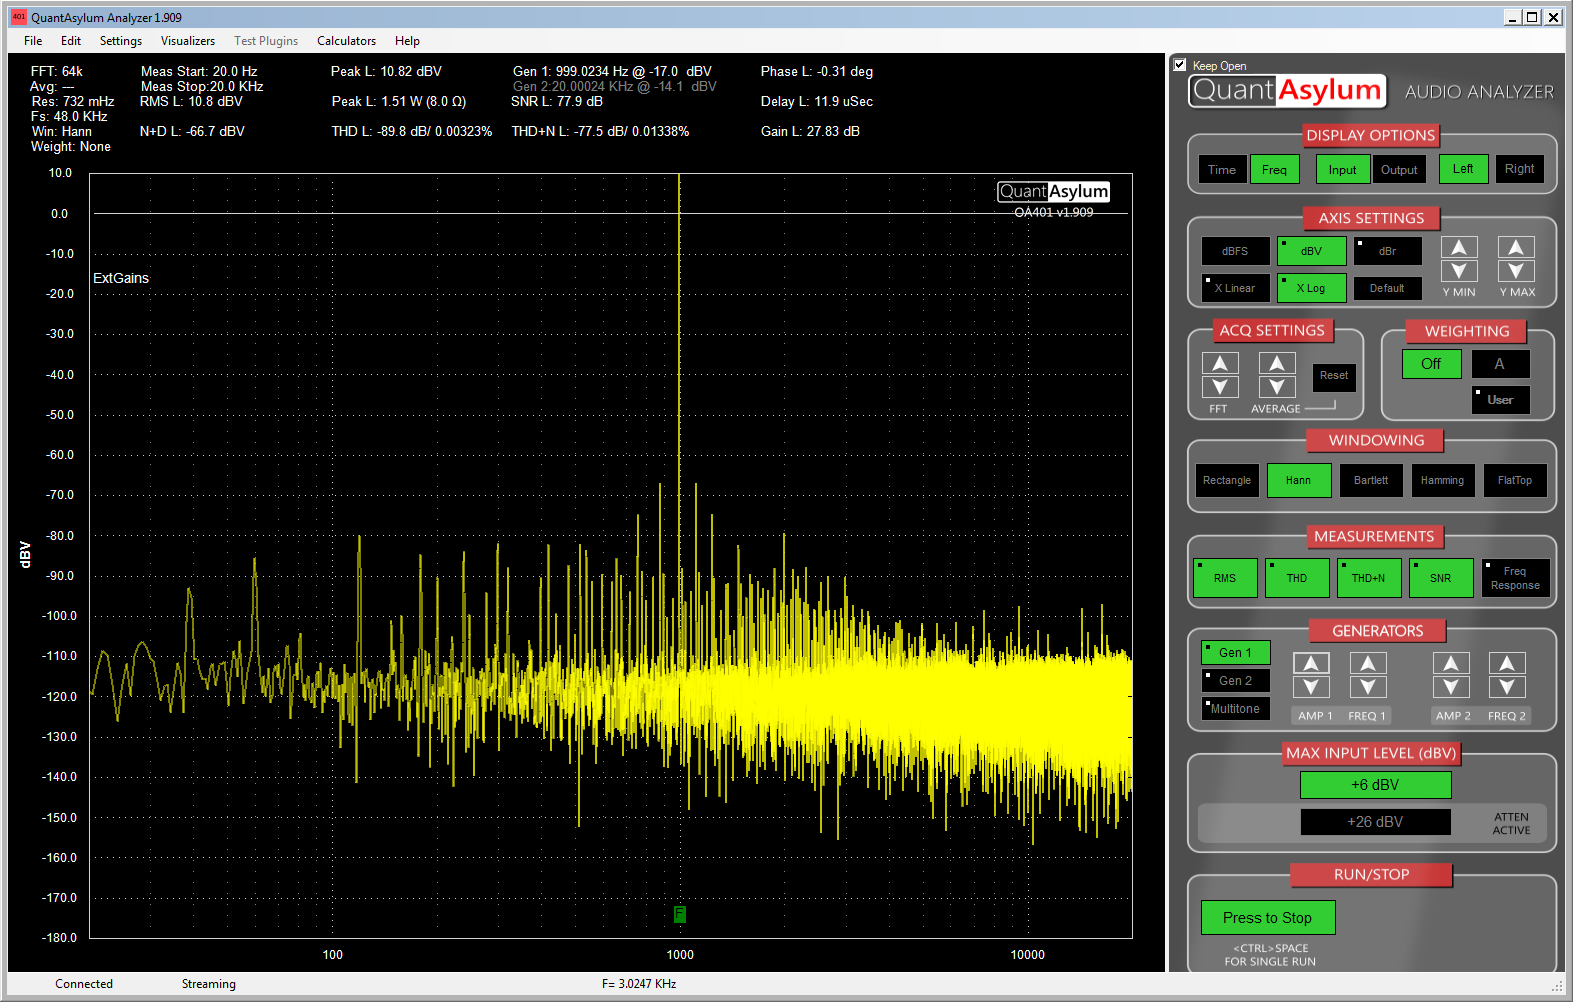The height and width of the screenshot is (1002, 1573).
Task: Toggle Left channel display
Action: 1463,169
